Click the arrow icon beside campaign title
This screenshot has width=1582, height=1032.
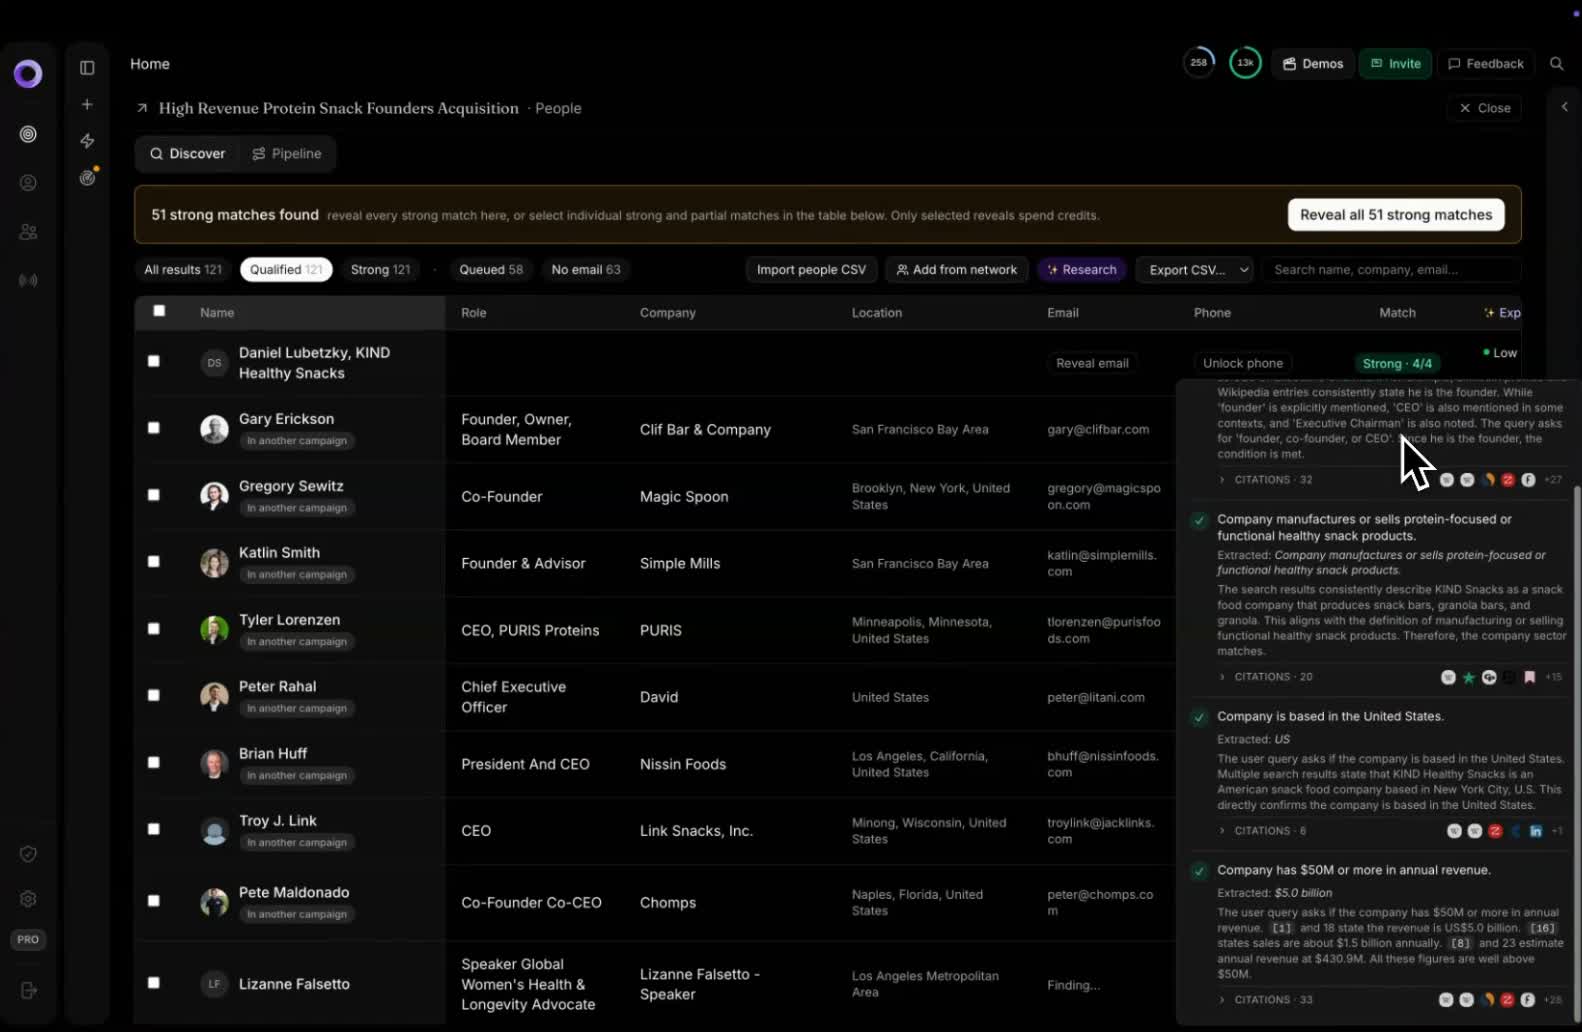click(x=142, y=108)
